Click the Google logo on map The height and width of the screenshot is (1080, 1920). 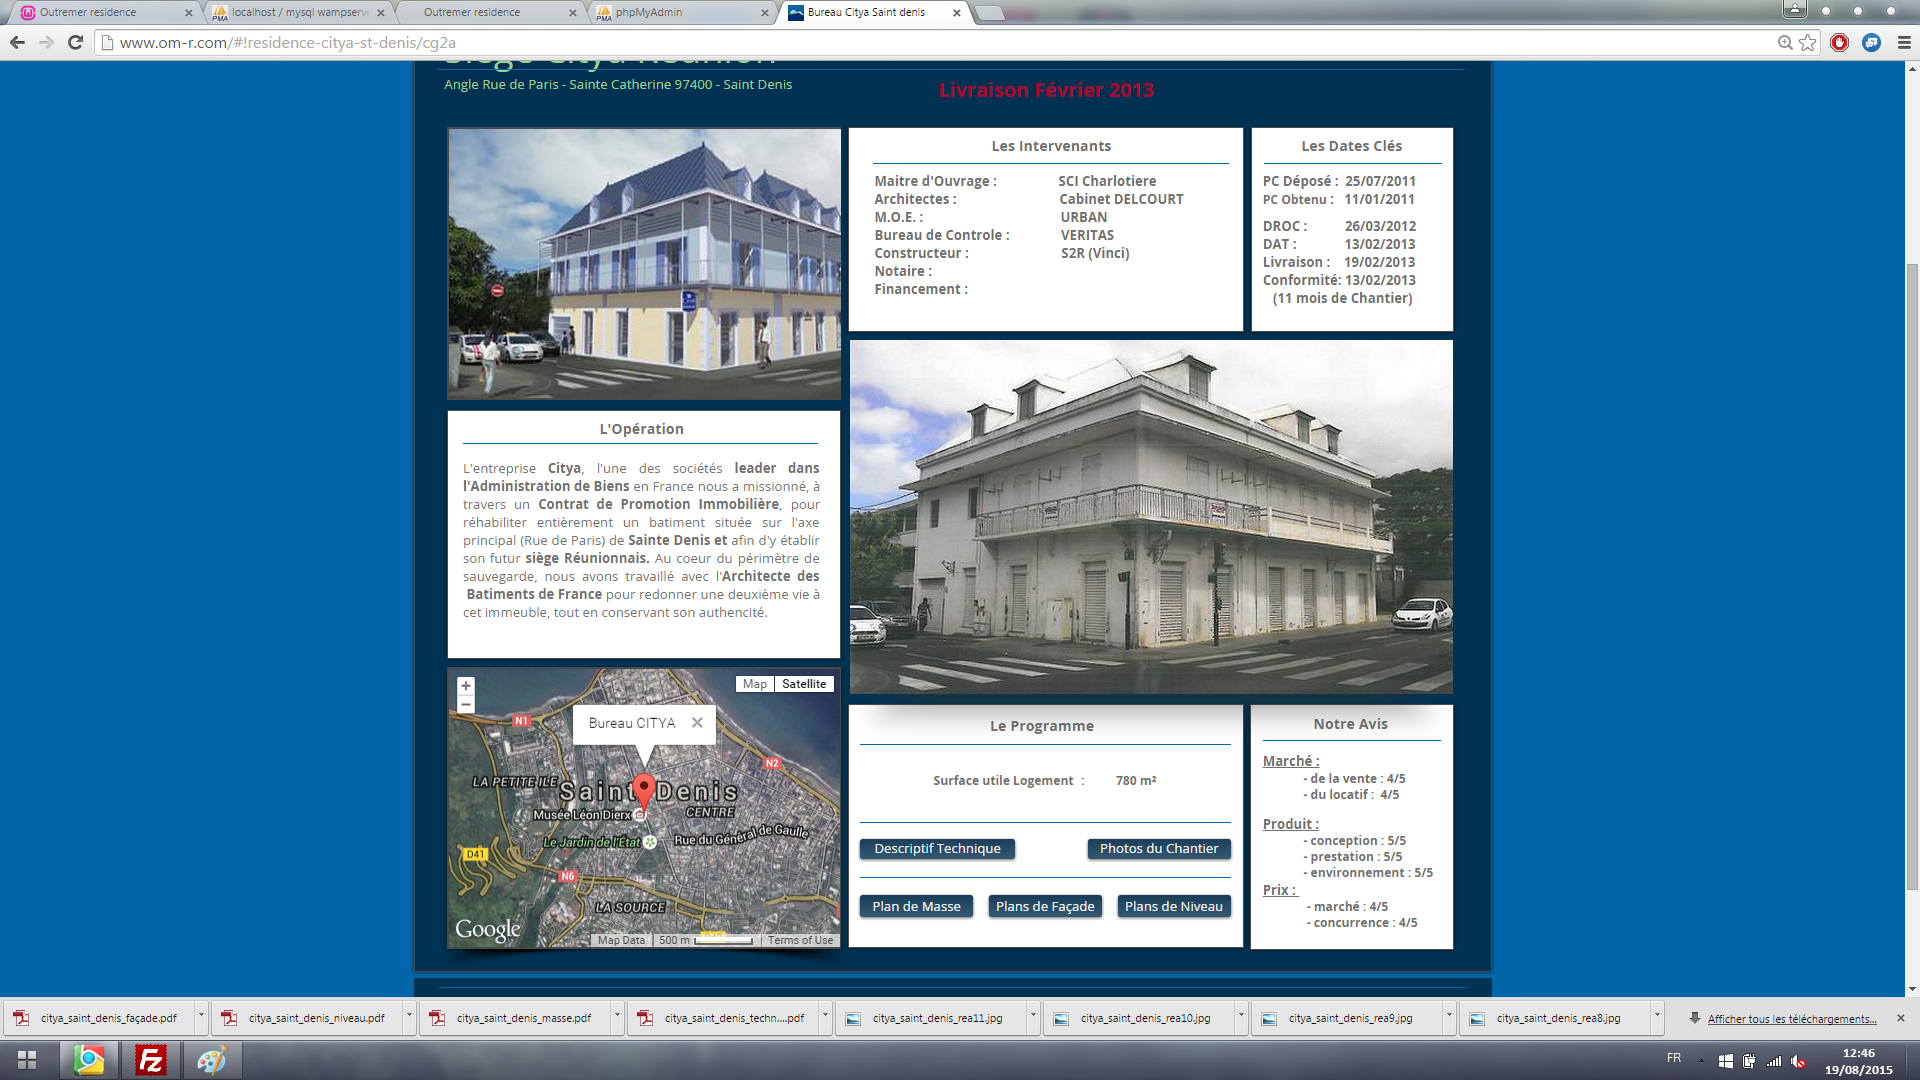(x=488, y=930)
